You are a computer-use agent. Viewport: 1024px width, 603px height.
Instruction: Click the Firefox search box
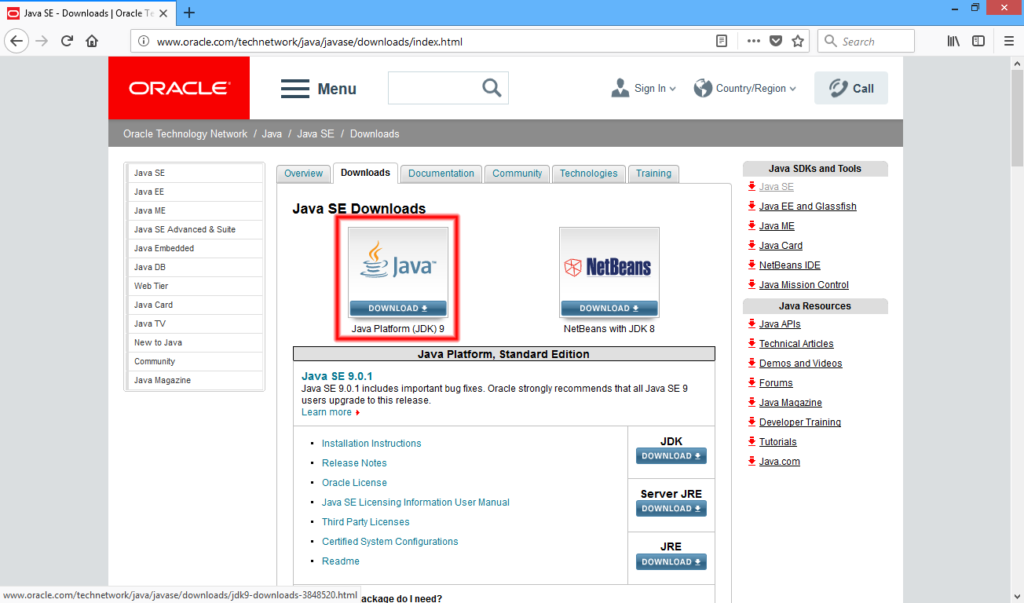(866, 41)
